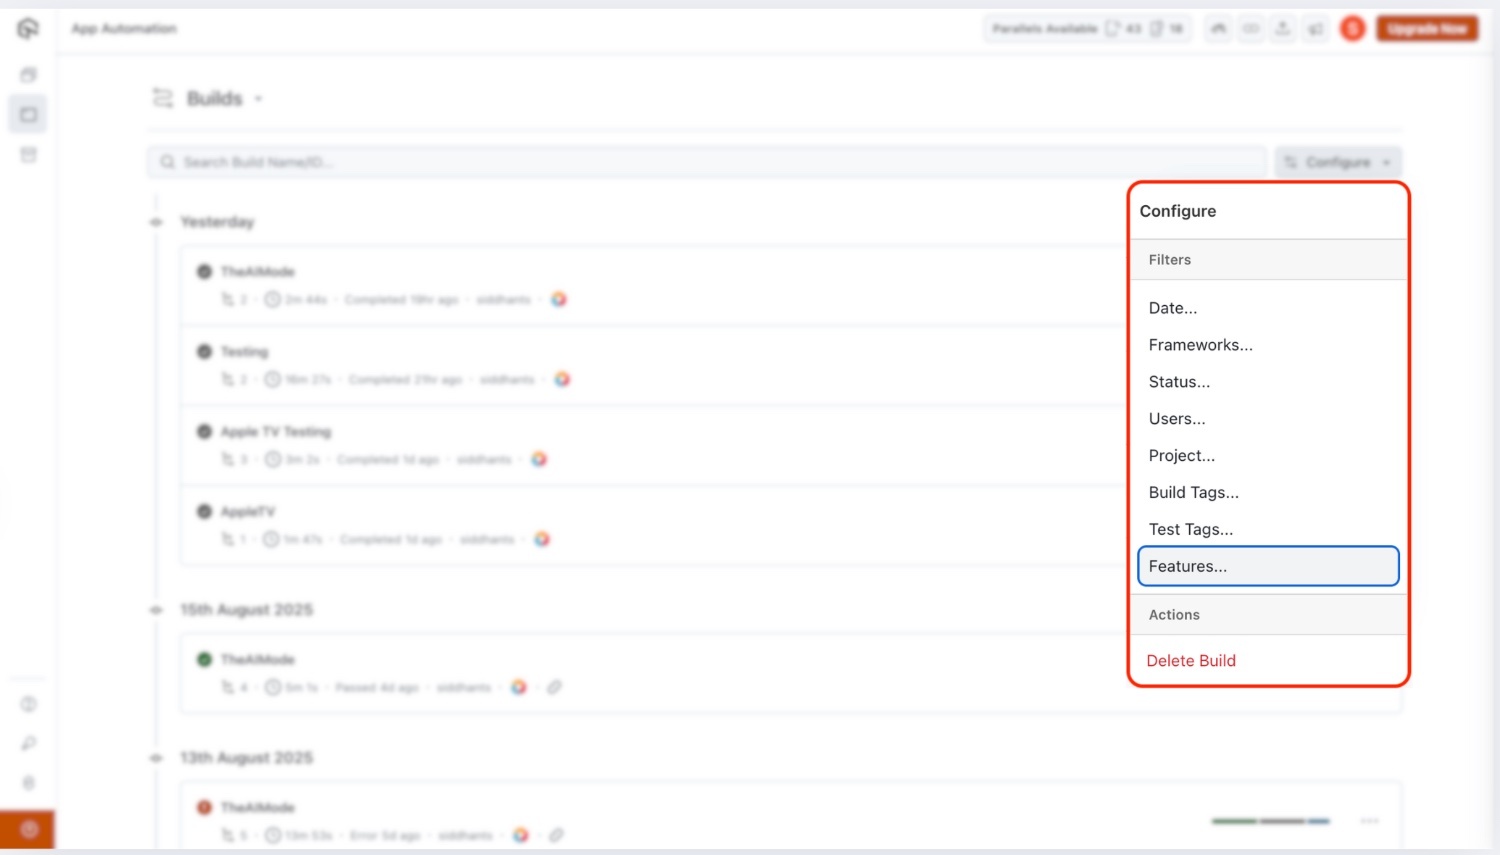Open three-dot menu on 13th August build
Screen dimensions: 1500x855
(1370, 821)
